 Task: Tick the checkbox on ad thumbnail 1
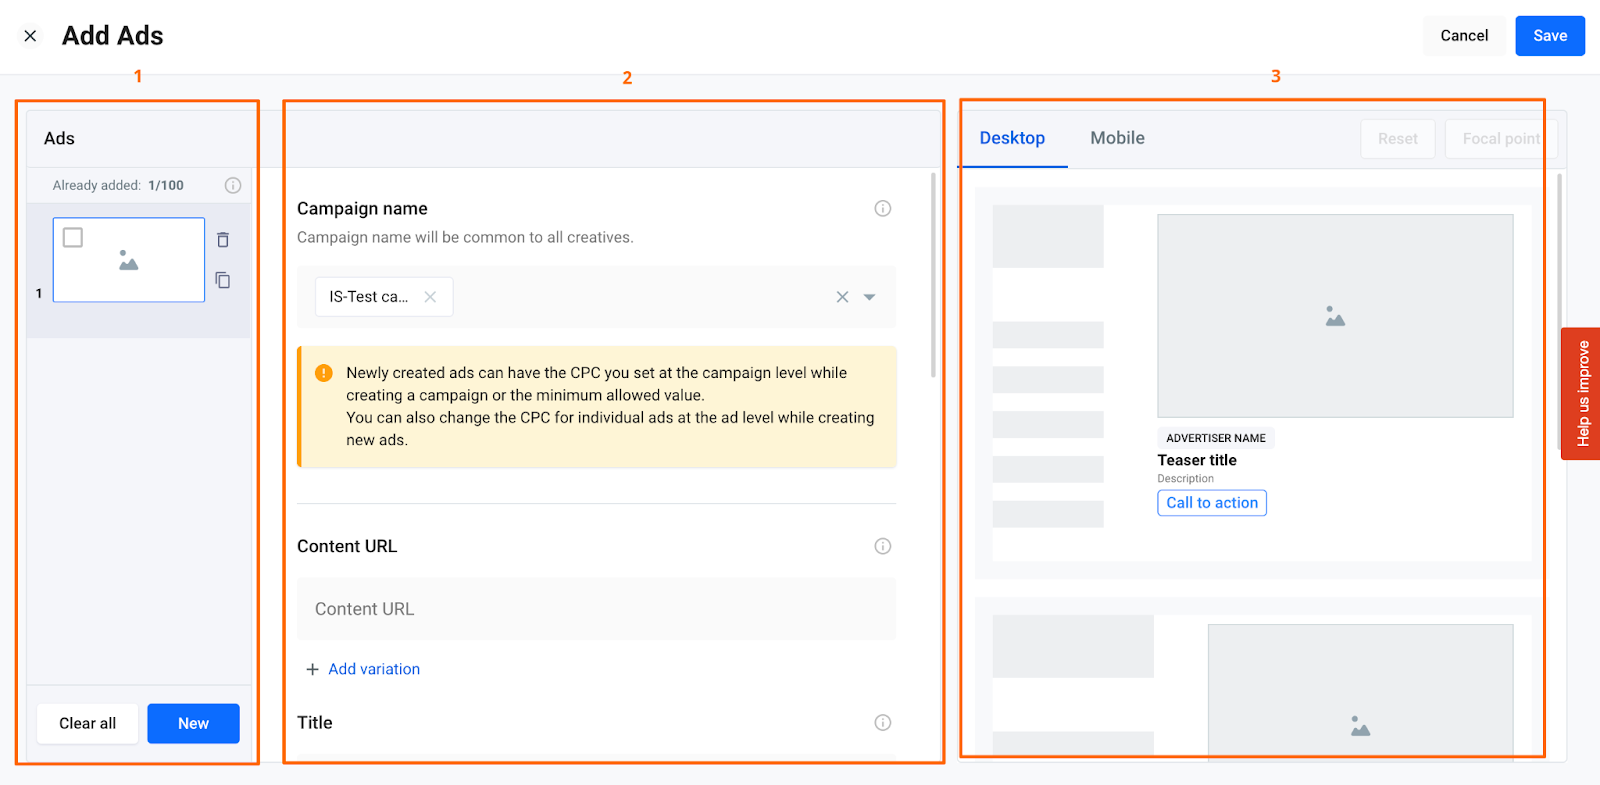[73, 237]
